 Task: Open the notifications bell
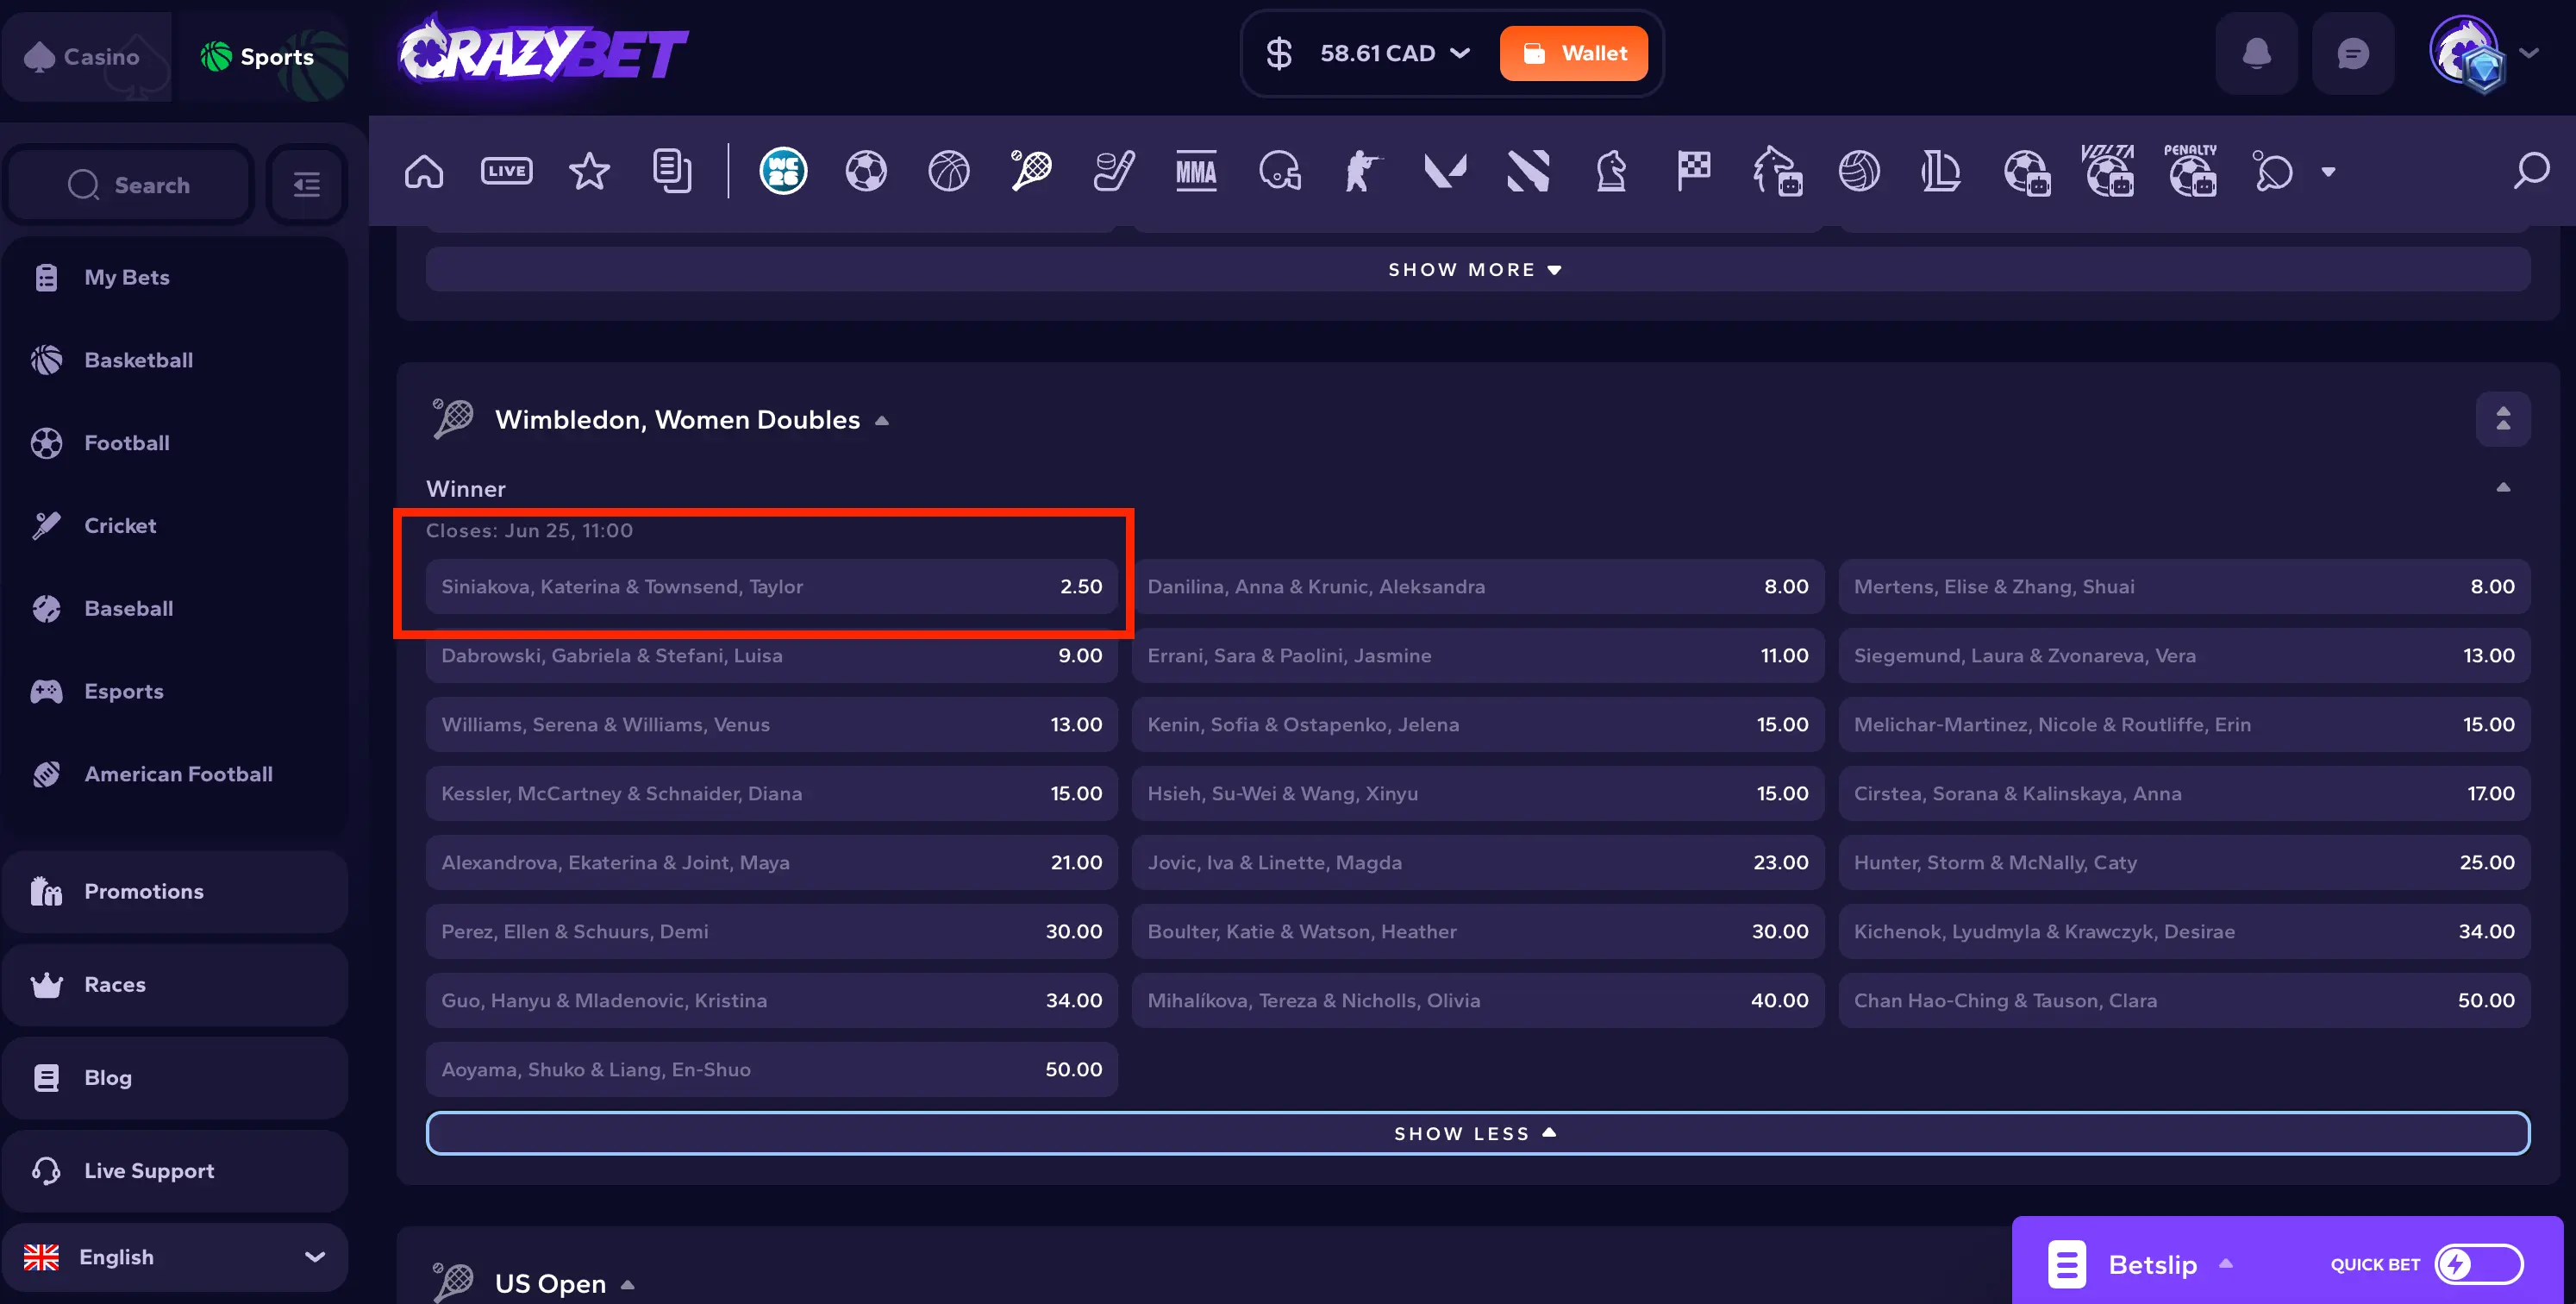pyautogui.click(x=2256, y=53)
